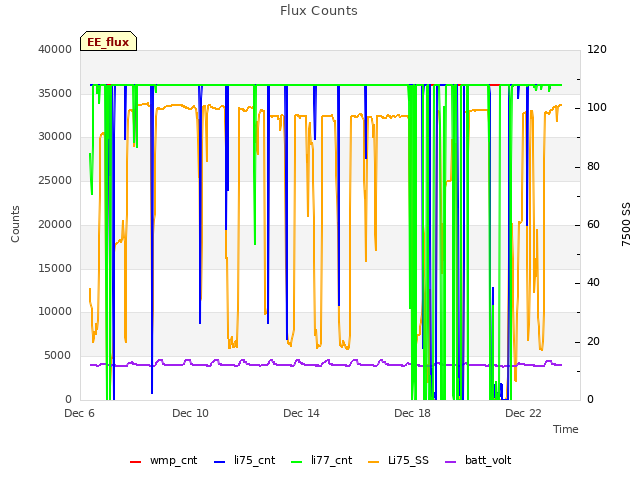640x480 pixels.
Task: Click the 20 right axis value
Action: click(x=593, y=341)
